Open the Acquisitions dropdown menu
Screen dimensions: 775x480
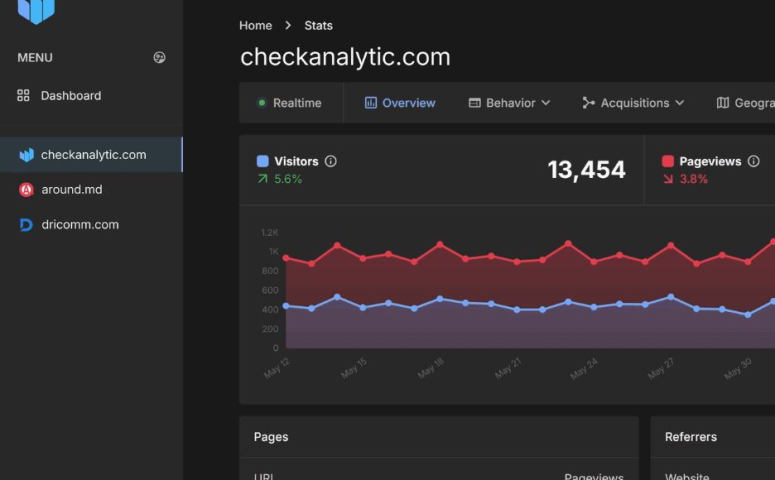tap(633, 103)
